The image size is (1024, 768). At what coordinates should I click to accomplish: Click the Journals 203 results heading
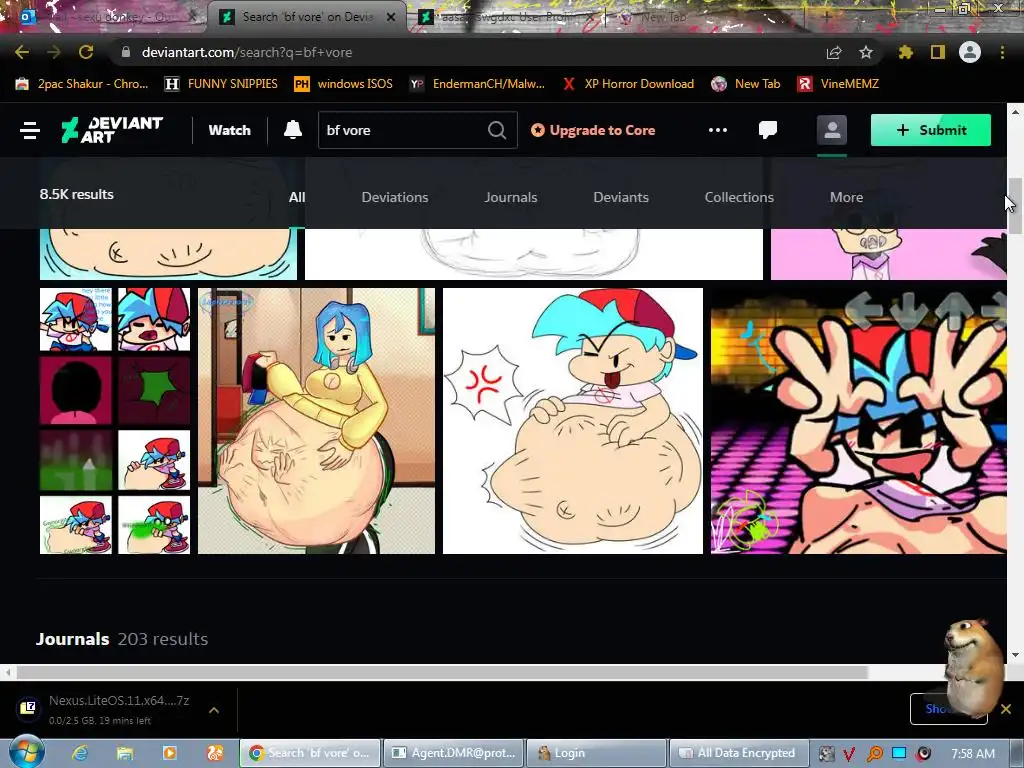[122, 639]
